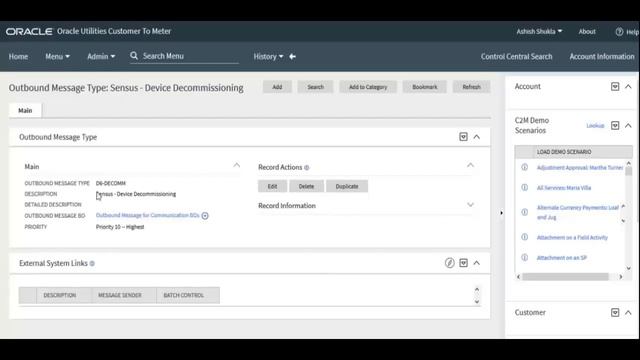Go to Home

(18, 57)
